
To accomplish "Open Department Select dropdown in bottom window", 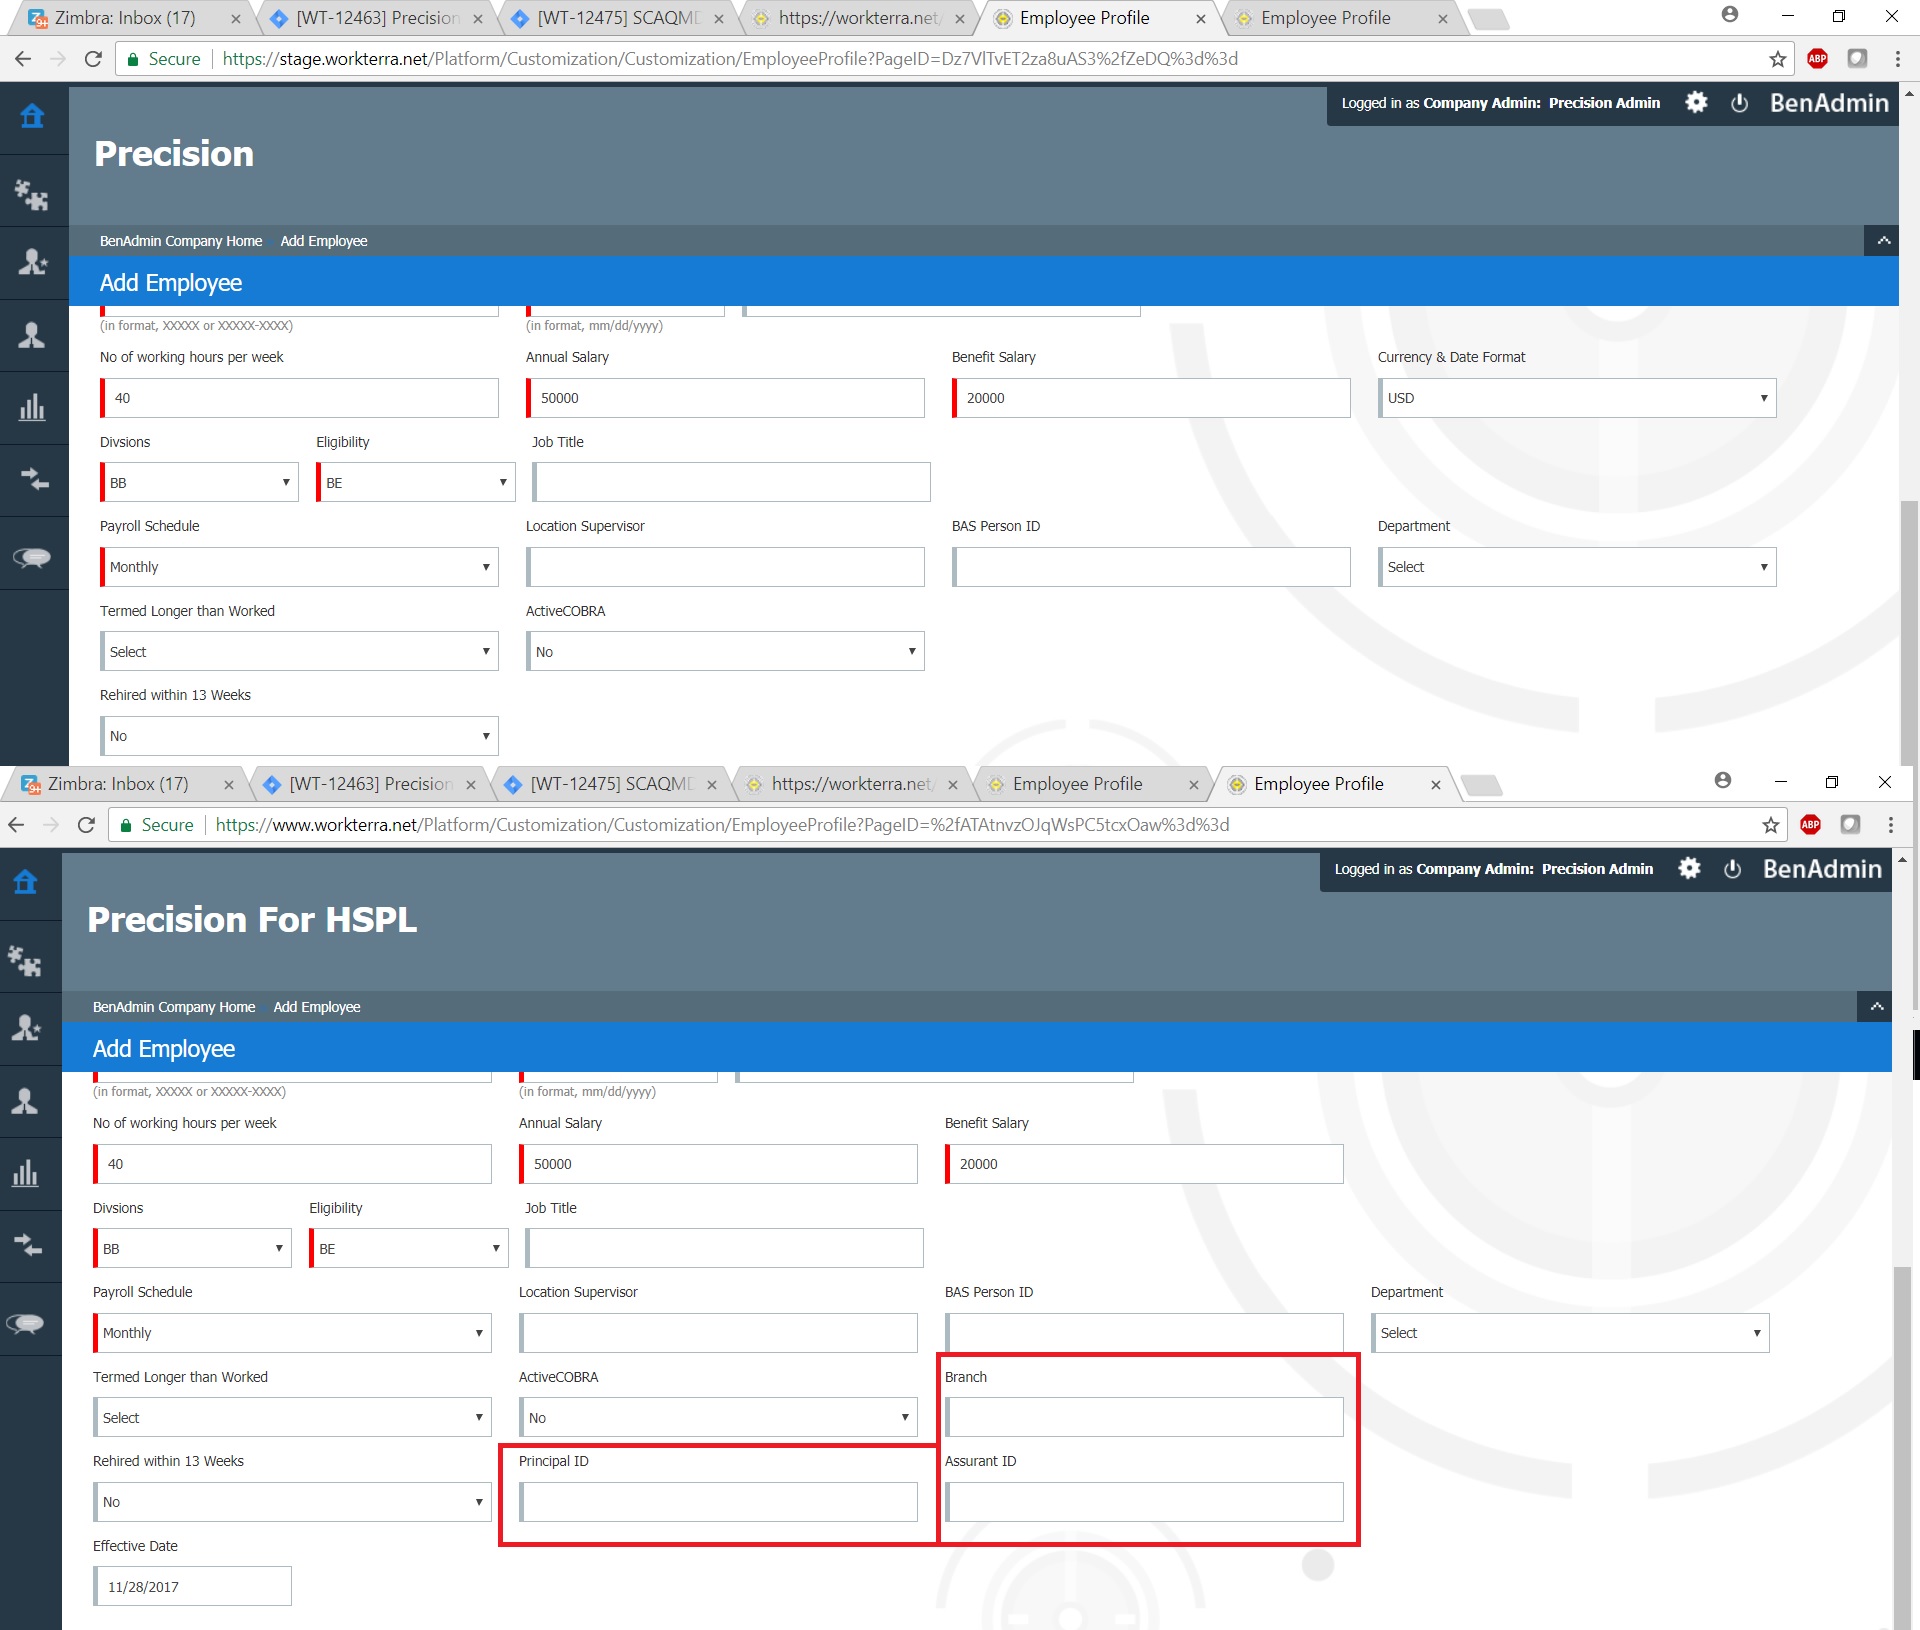I will coord(1570,1333).
